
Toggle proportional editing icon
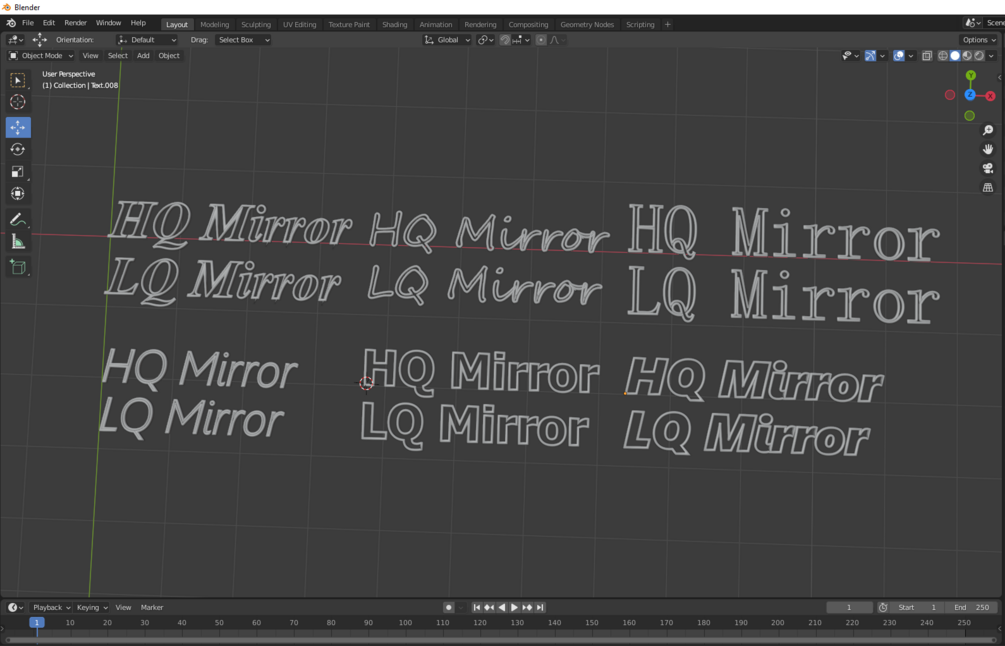coord(541,40)
